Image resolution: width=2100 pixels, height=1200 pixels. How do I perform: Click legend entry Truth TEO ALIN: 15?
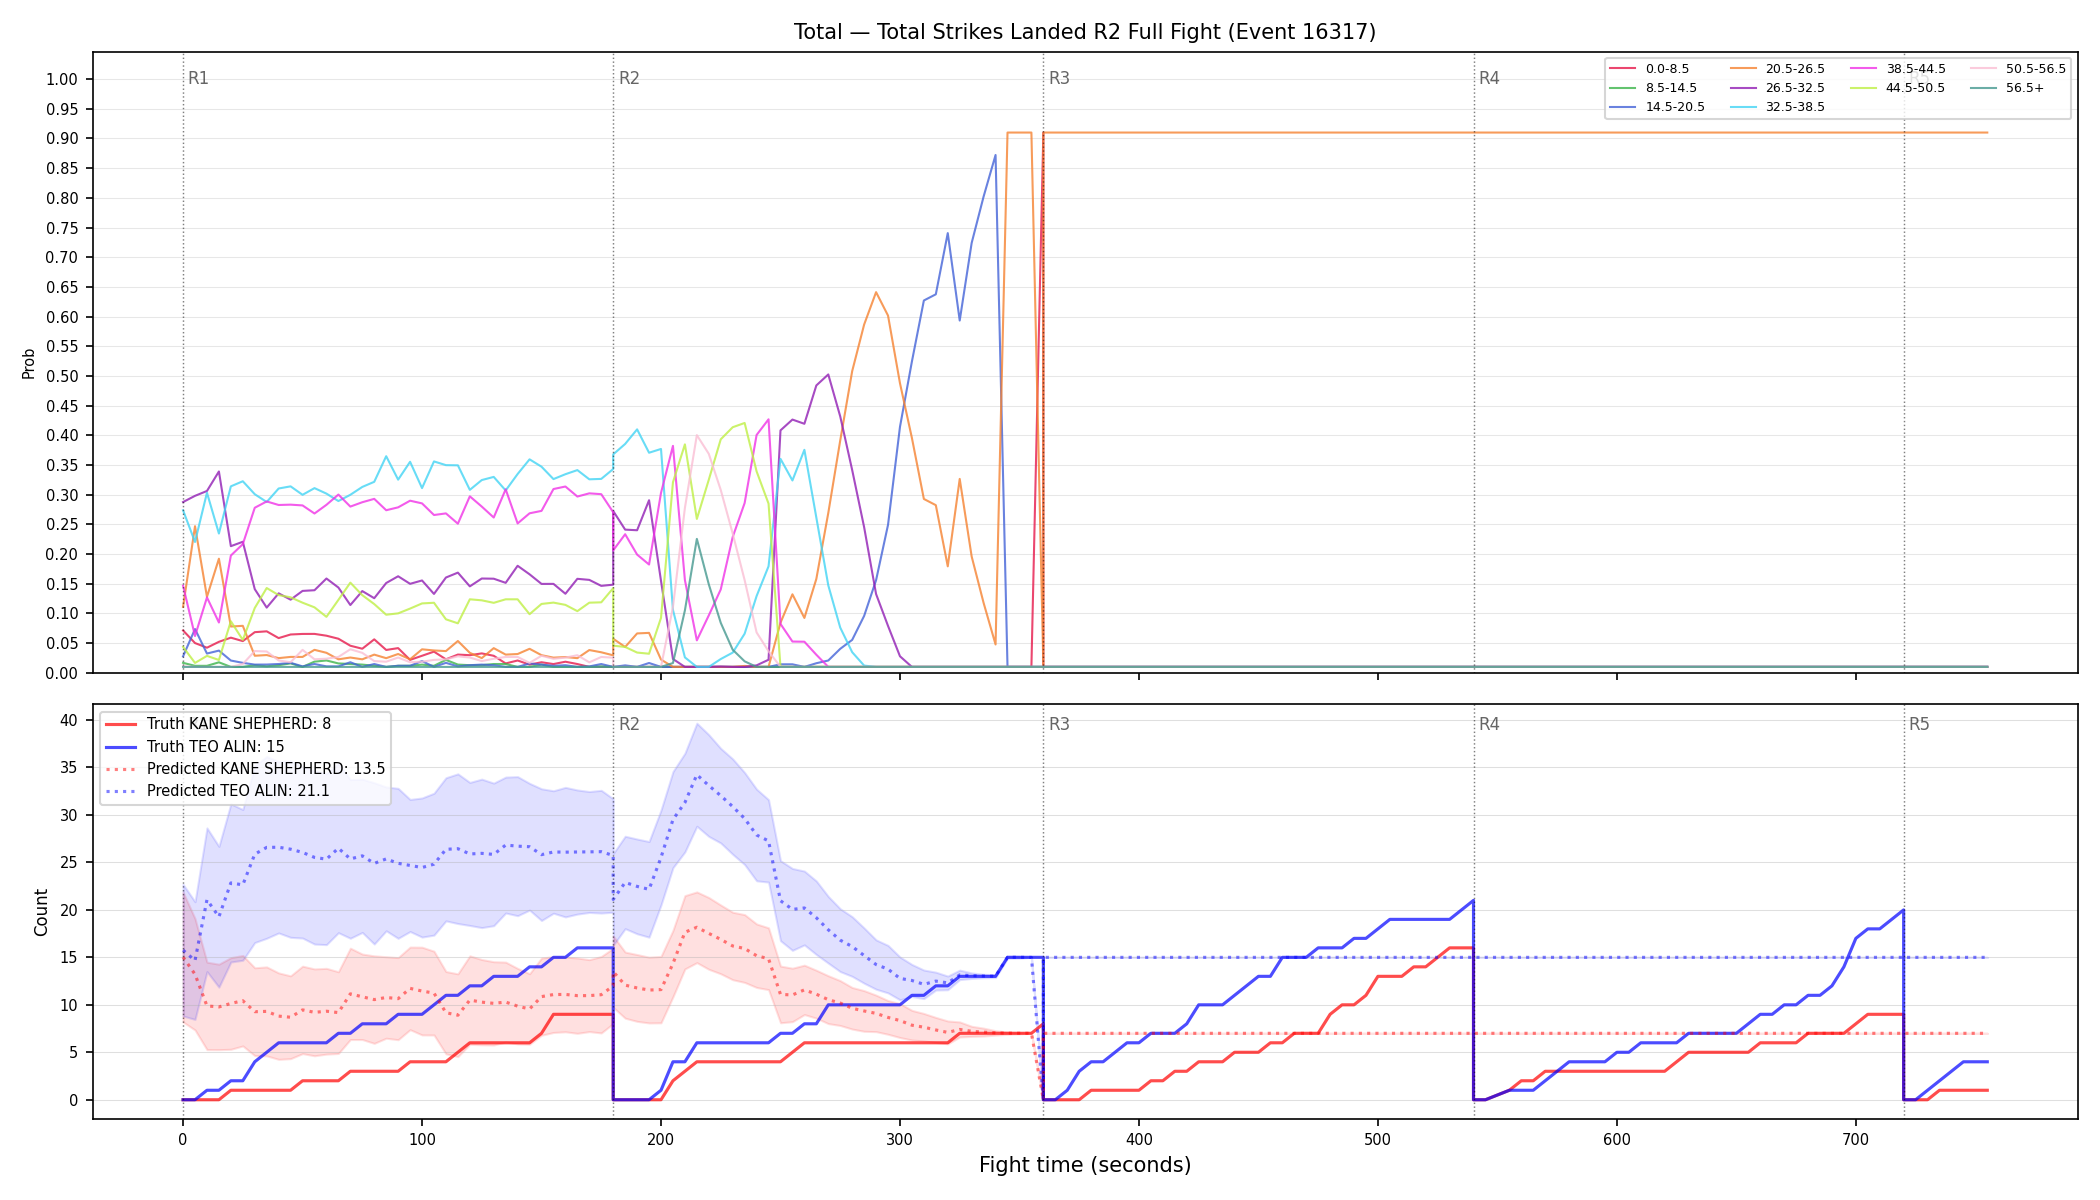point(216,746)
